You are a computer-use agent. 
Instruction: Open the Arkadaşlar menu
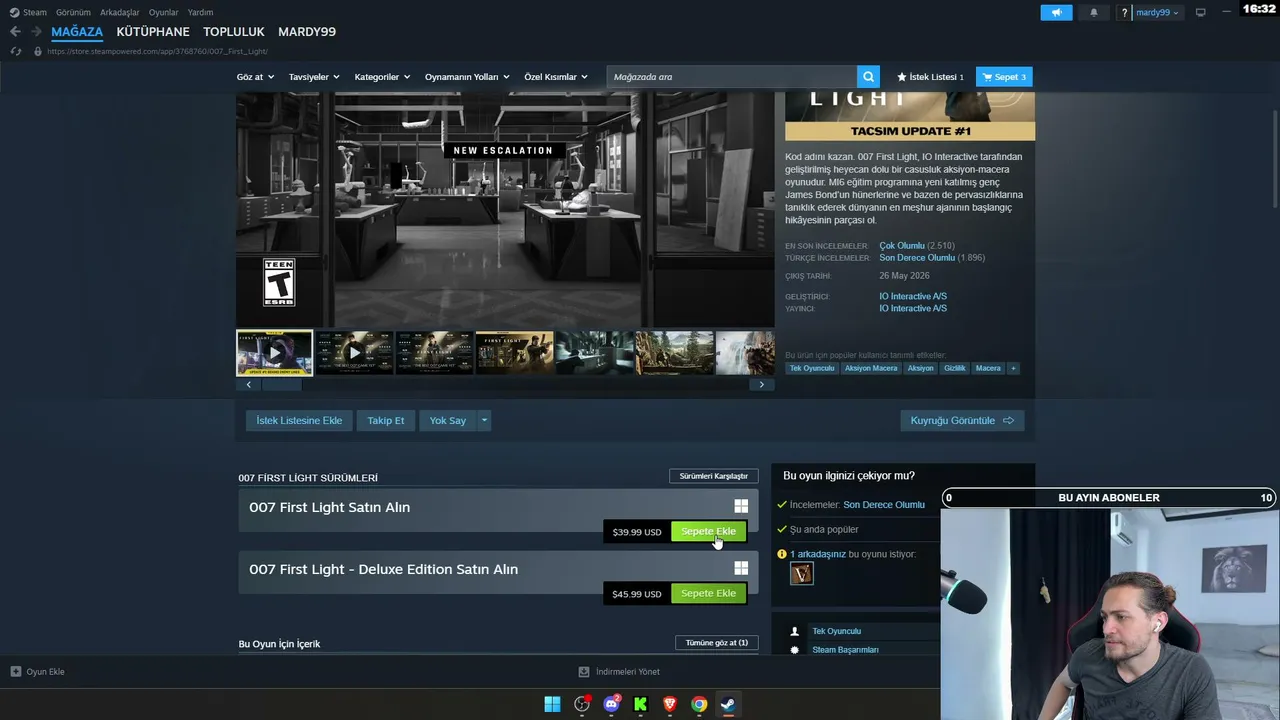(120, 13)
